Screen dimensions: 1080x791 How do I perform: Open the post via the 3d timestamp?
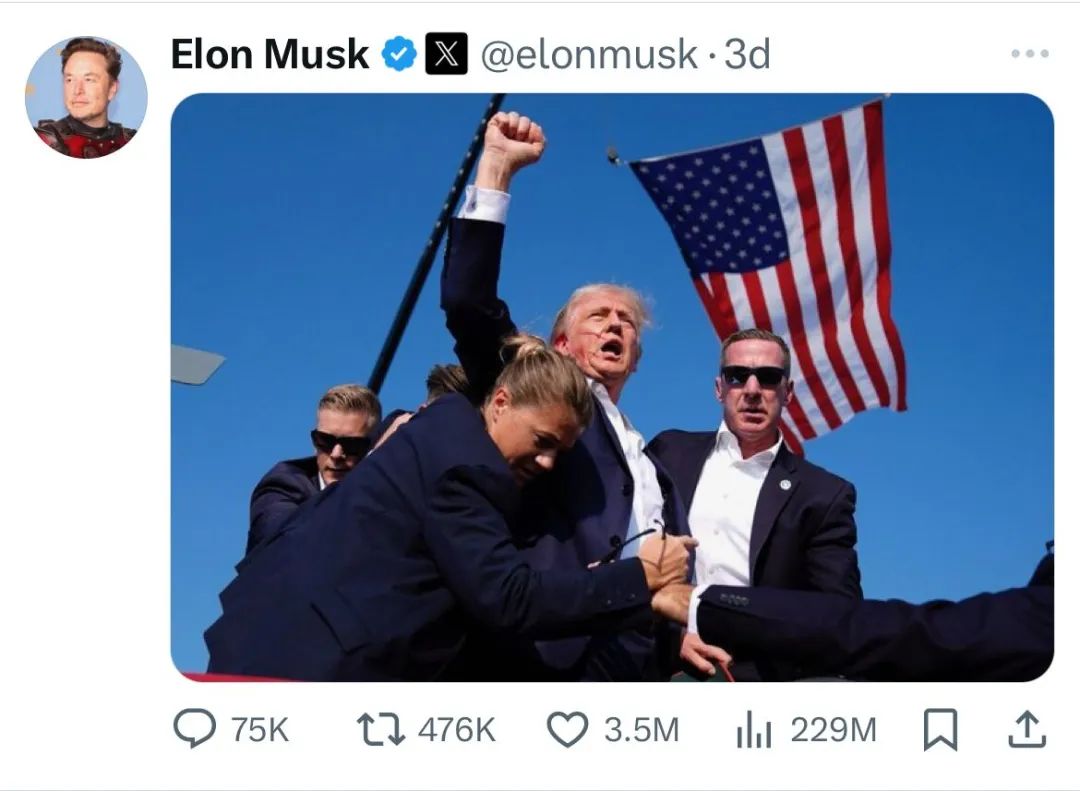[x=747, y=54]
